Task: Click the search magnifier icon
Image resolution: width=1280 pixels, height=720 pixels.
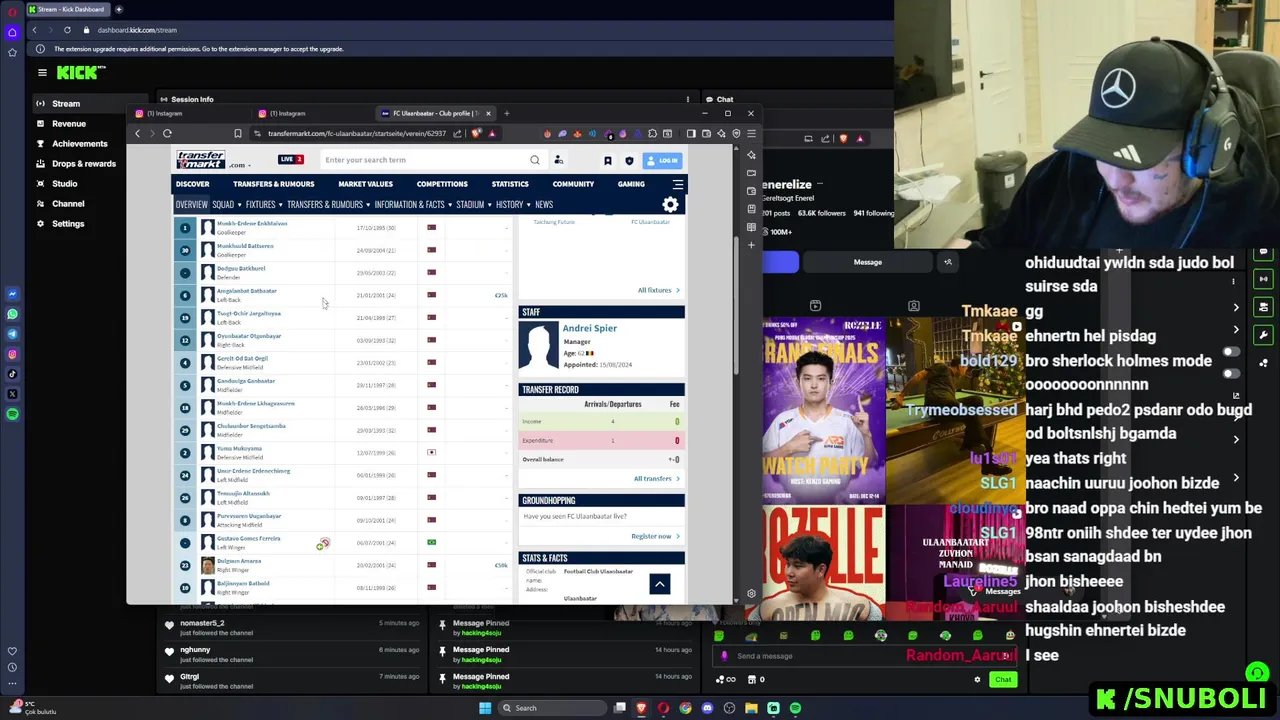Action: pos(535,160)
